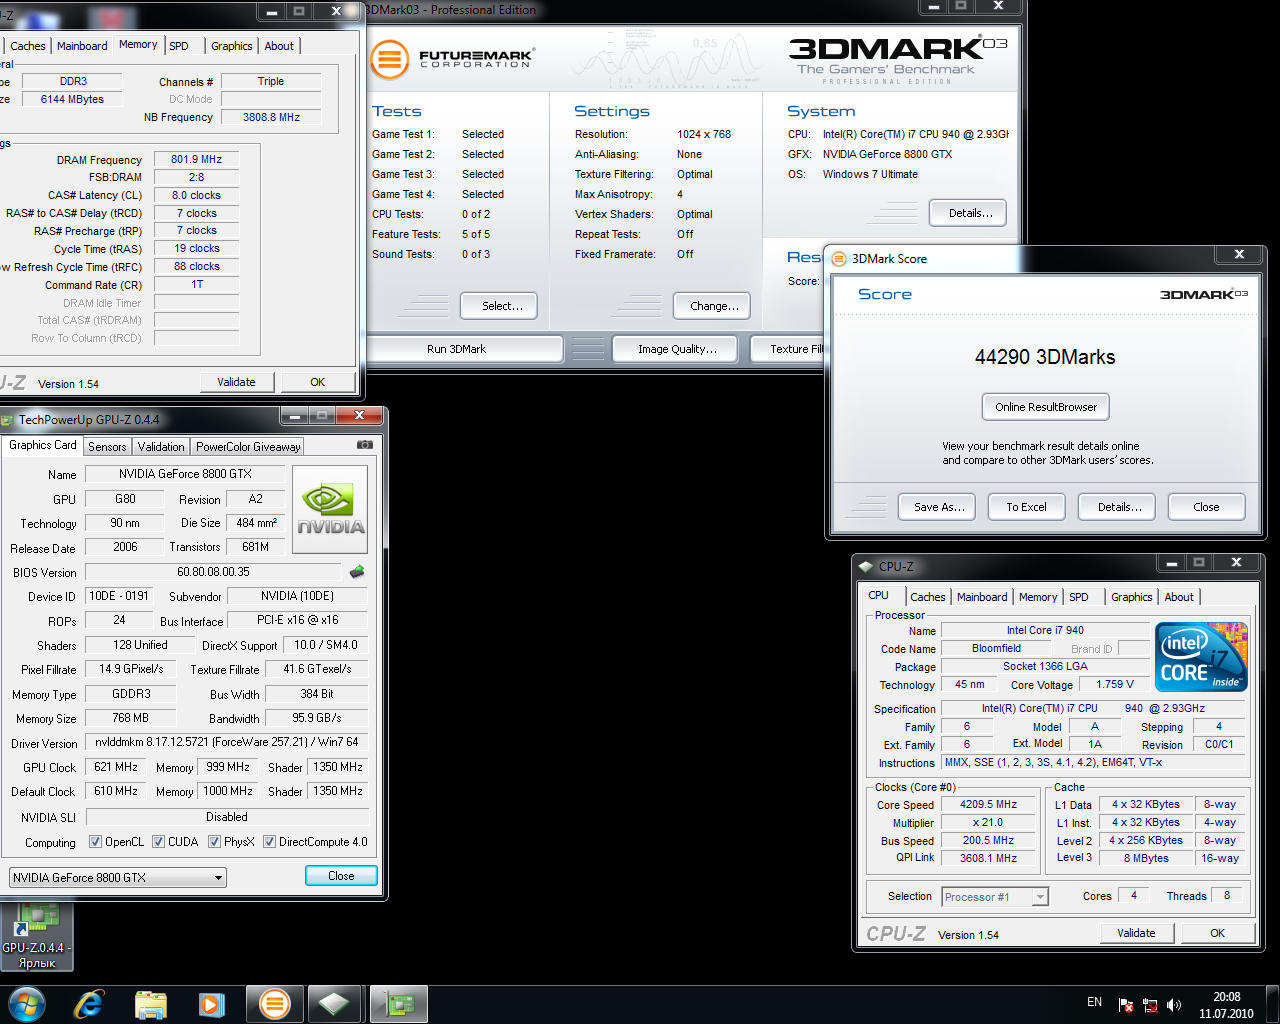Image resolution: width=1280 pixels, height=1024 pixels.
Task: Click the DRAM Frequency 801.9 MHz value
Action: click(196, 159)
